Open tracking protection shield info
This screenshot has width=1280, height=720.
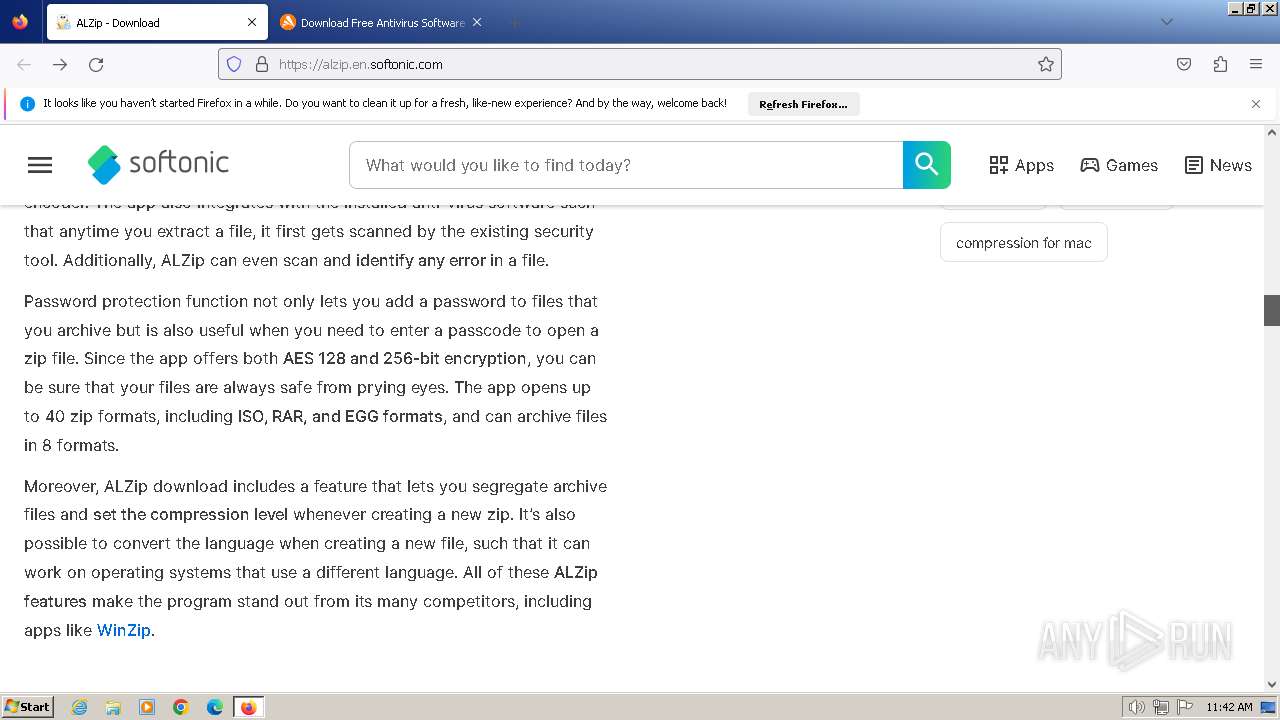coord(234,64)
